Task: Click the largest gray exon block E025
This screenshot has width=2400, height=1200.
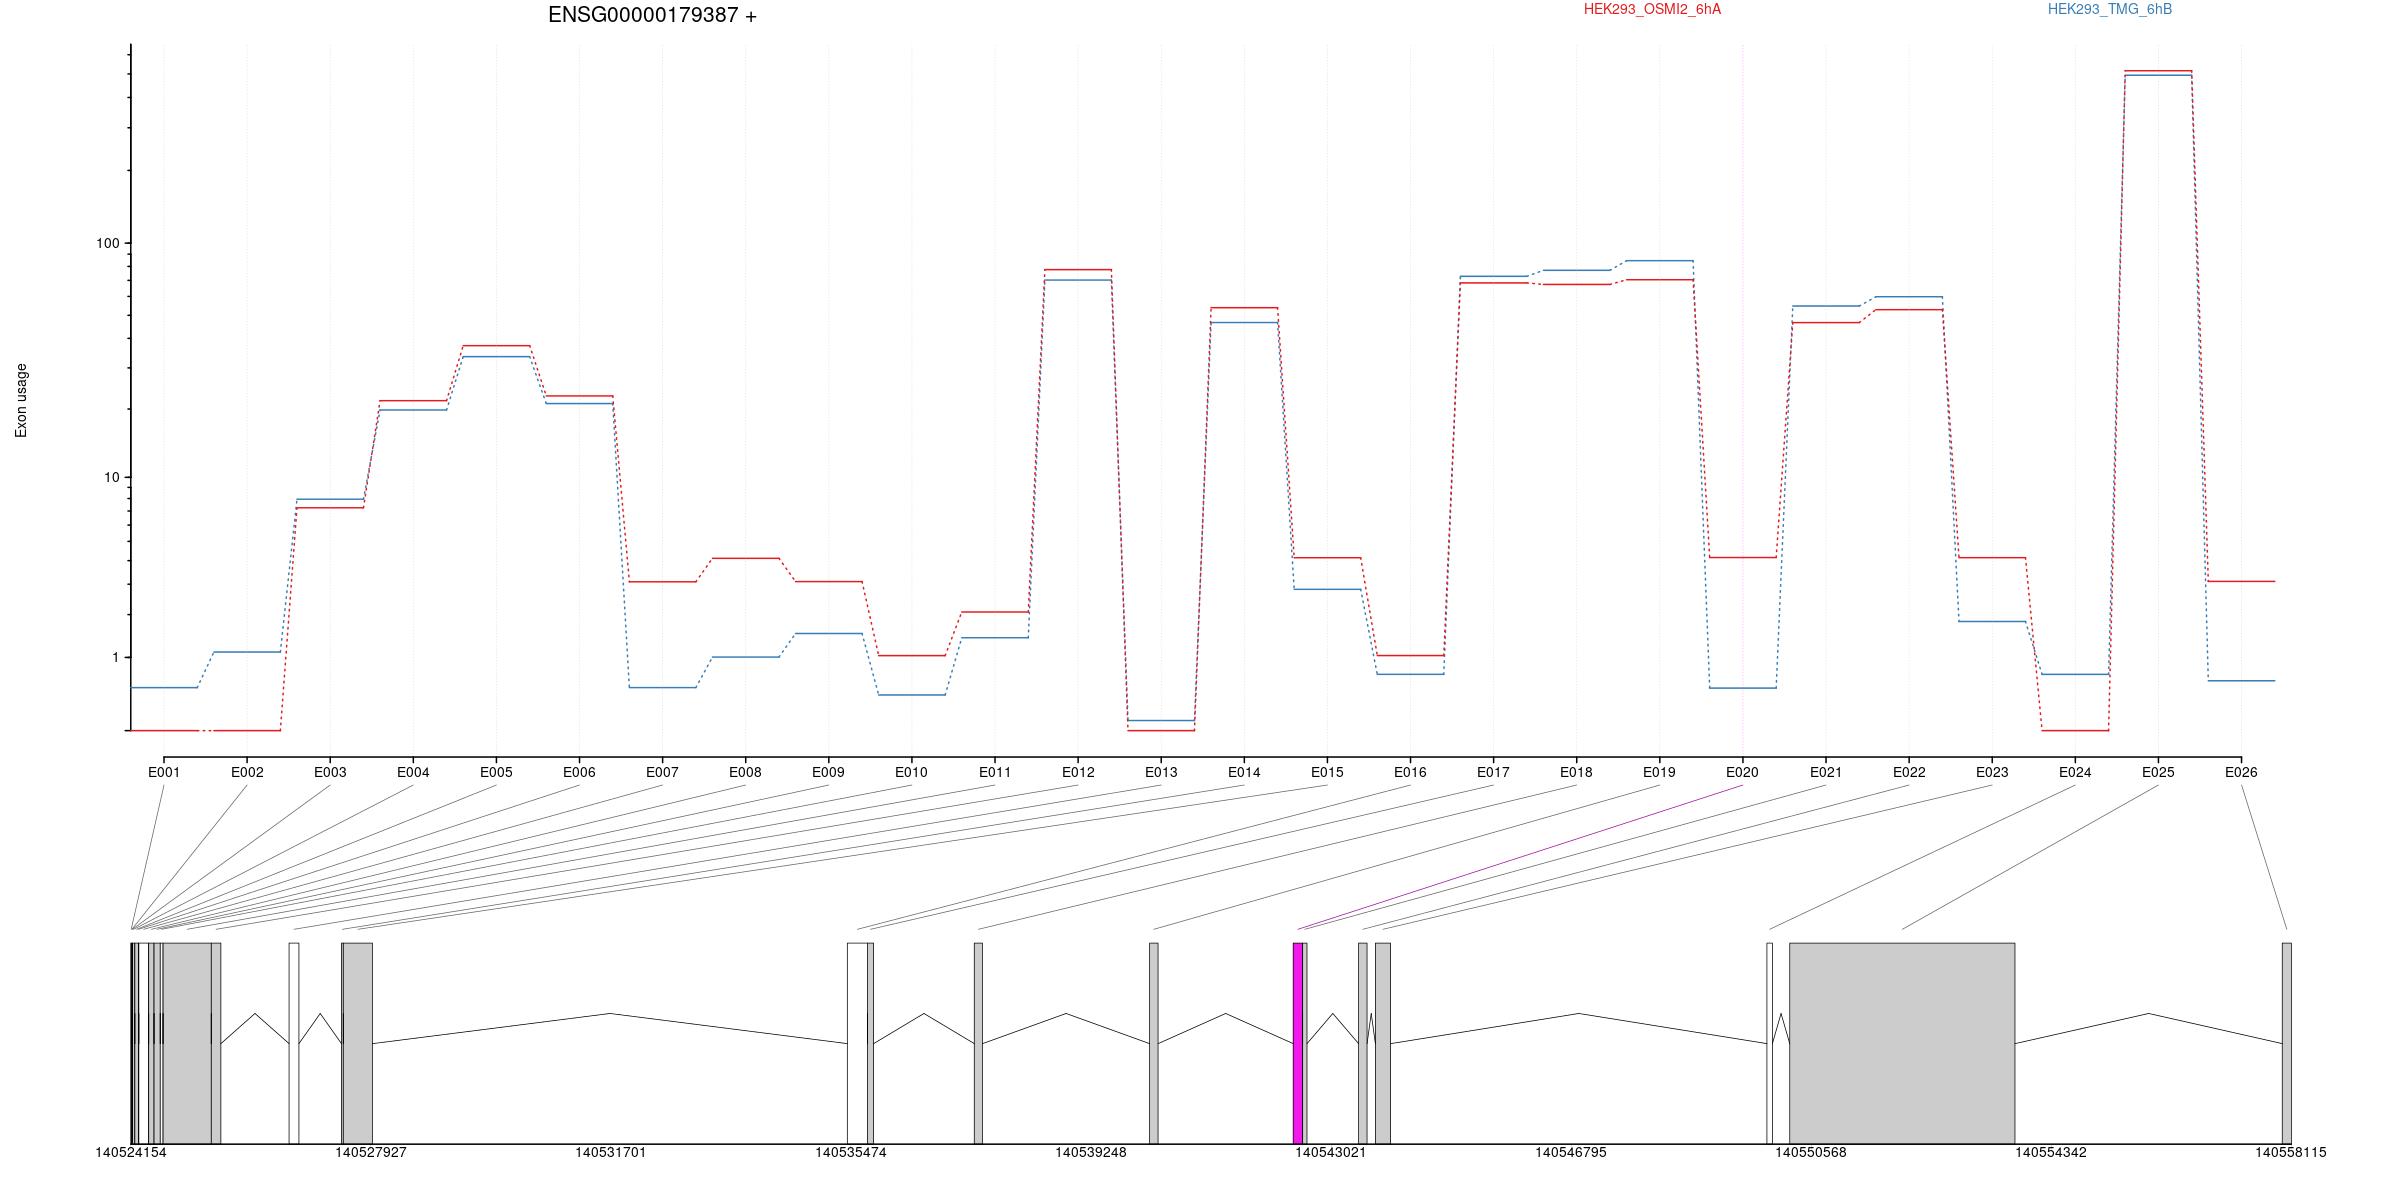Action: click(x=1902, y=1043)
